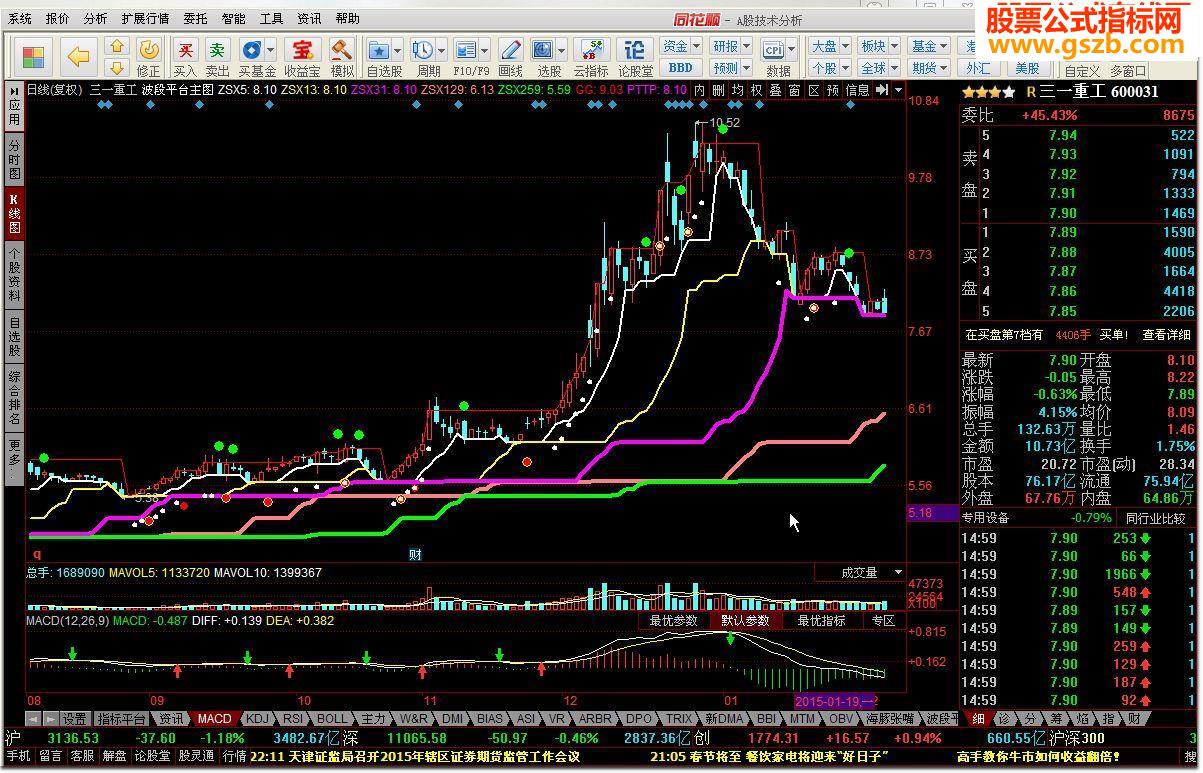This screenshot has width=1203, height=773.
Task: Toggle the 窗 window option
Action: click(x=794, y=89)
